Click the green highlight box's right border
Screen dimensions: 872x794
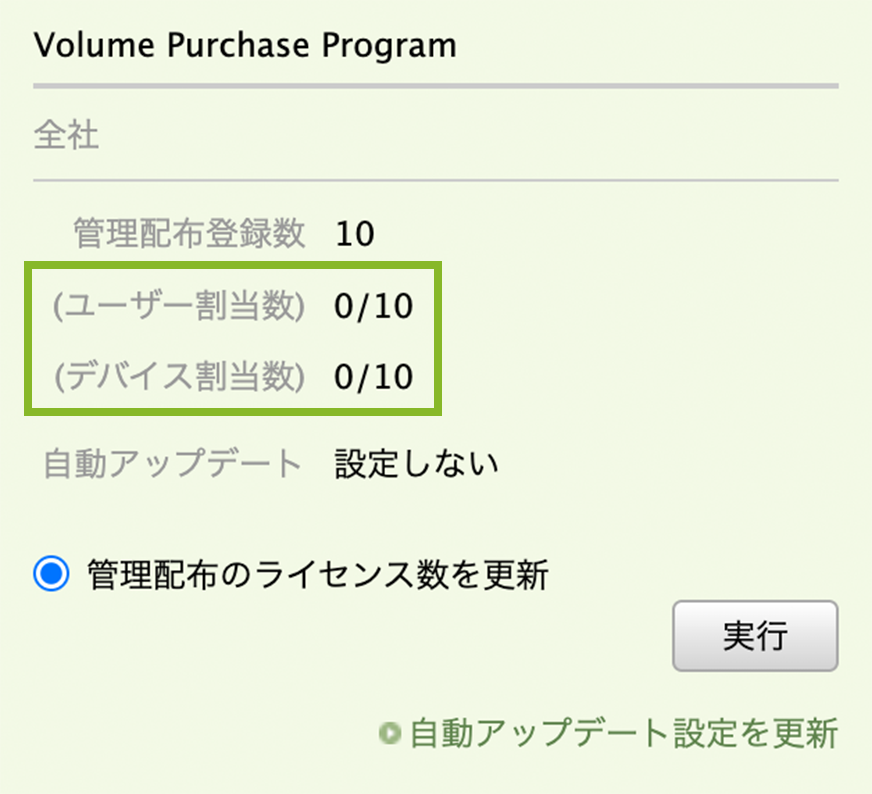coord(436,338)
